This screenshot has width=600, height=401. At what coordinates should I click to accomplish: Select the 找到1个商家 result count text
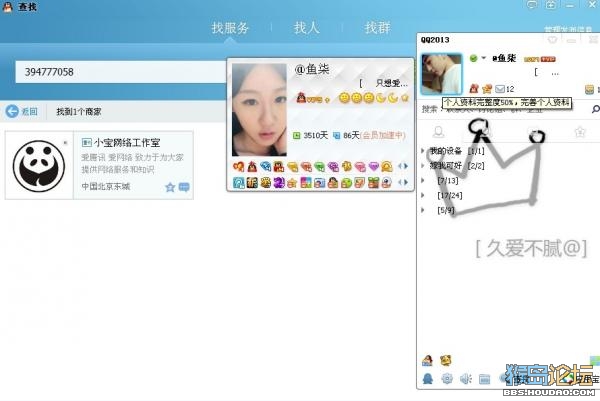tap(79, 112)
